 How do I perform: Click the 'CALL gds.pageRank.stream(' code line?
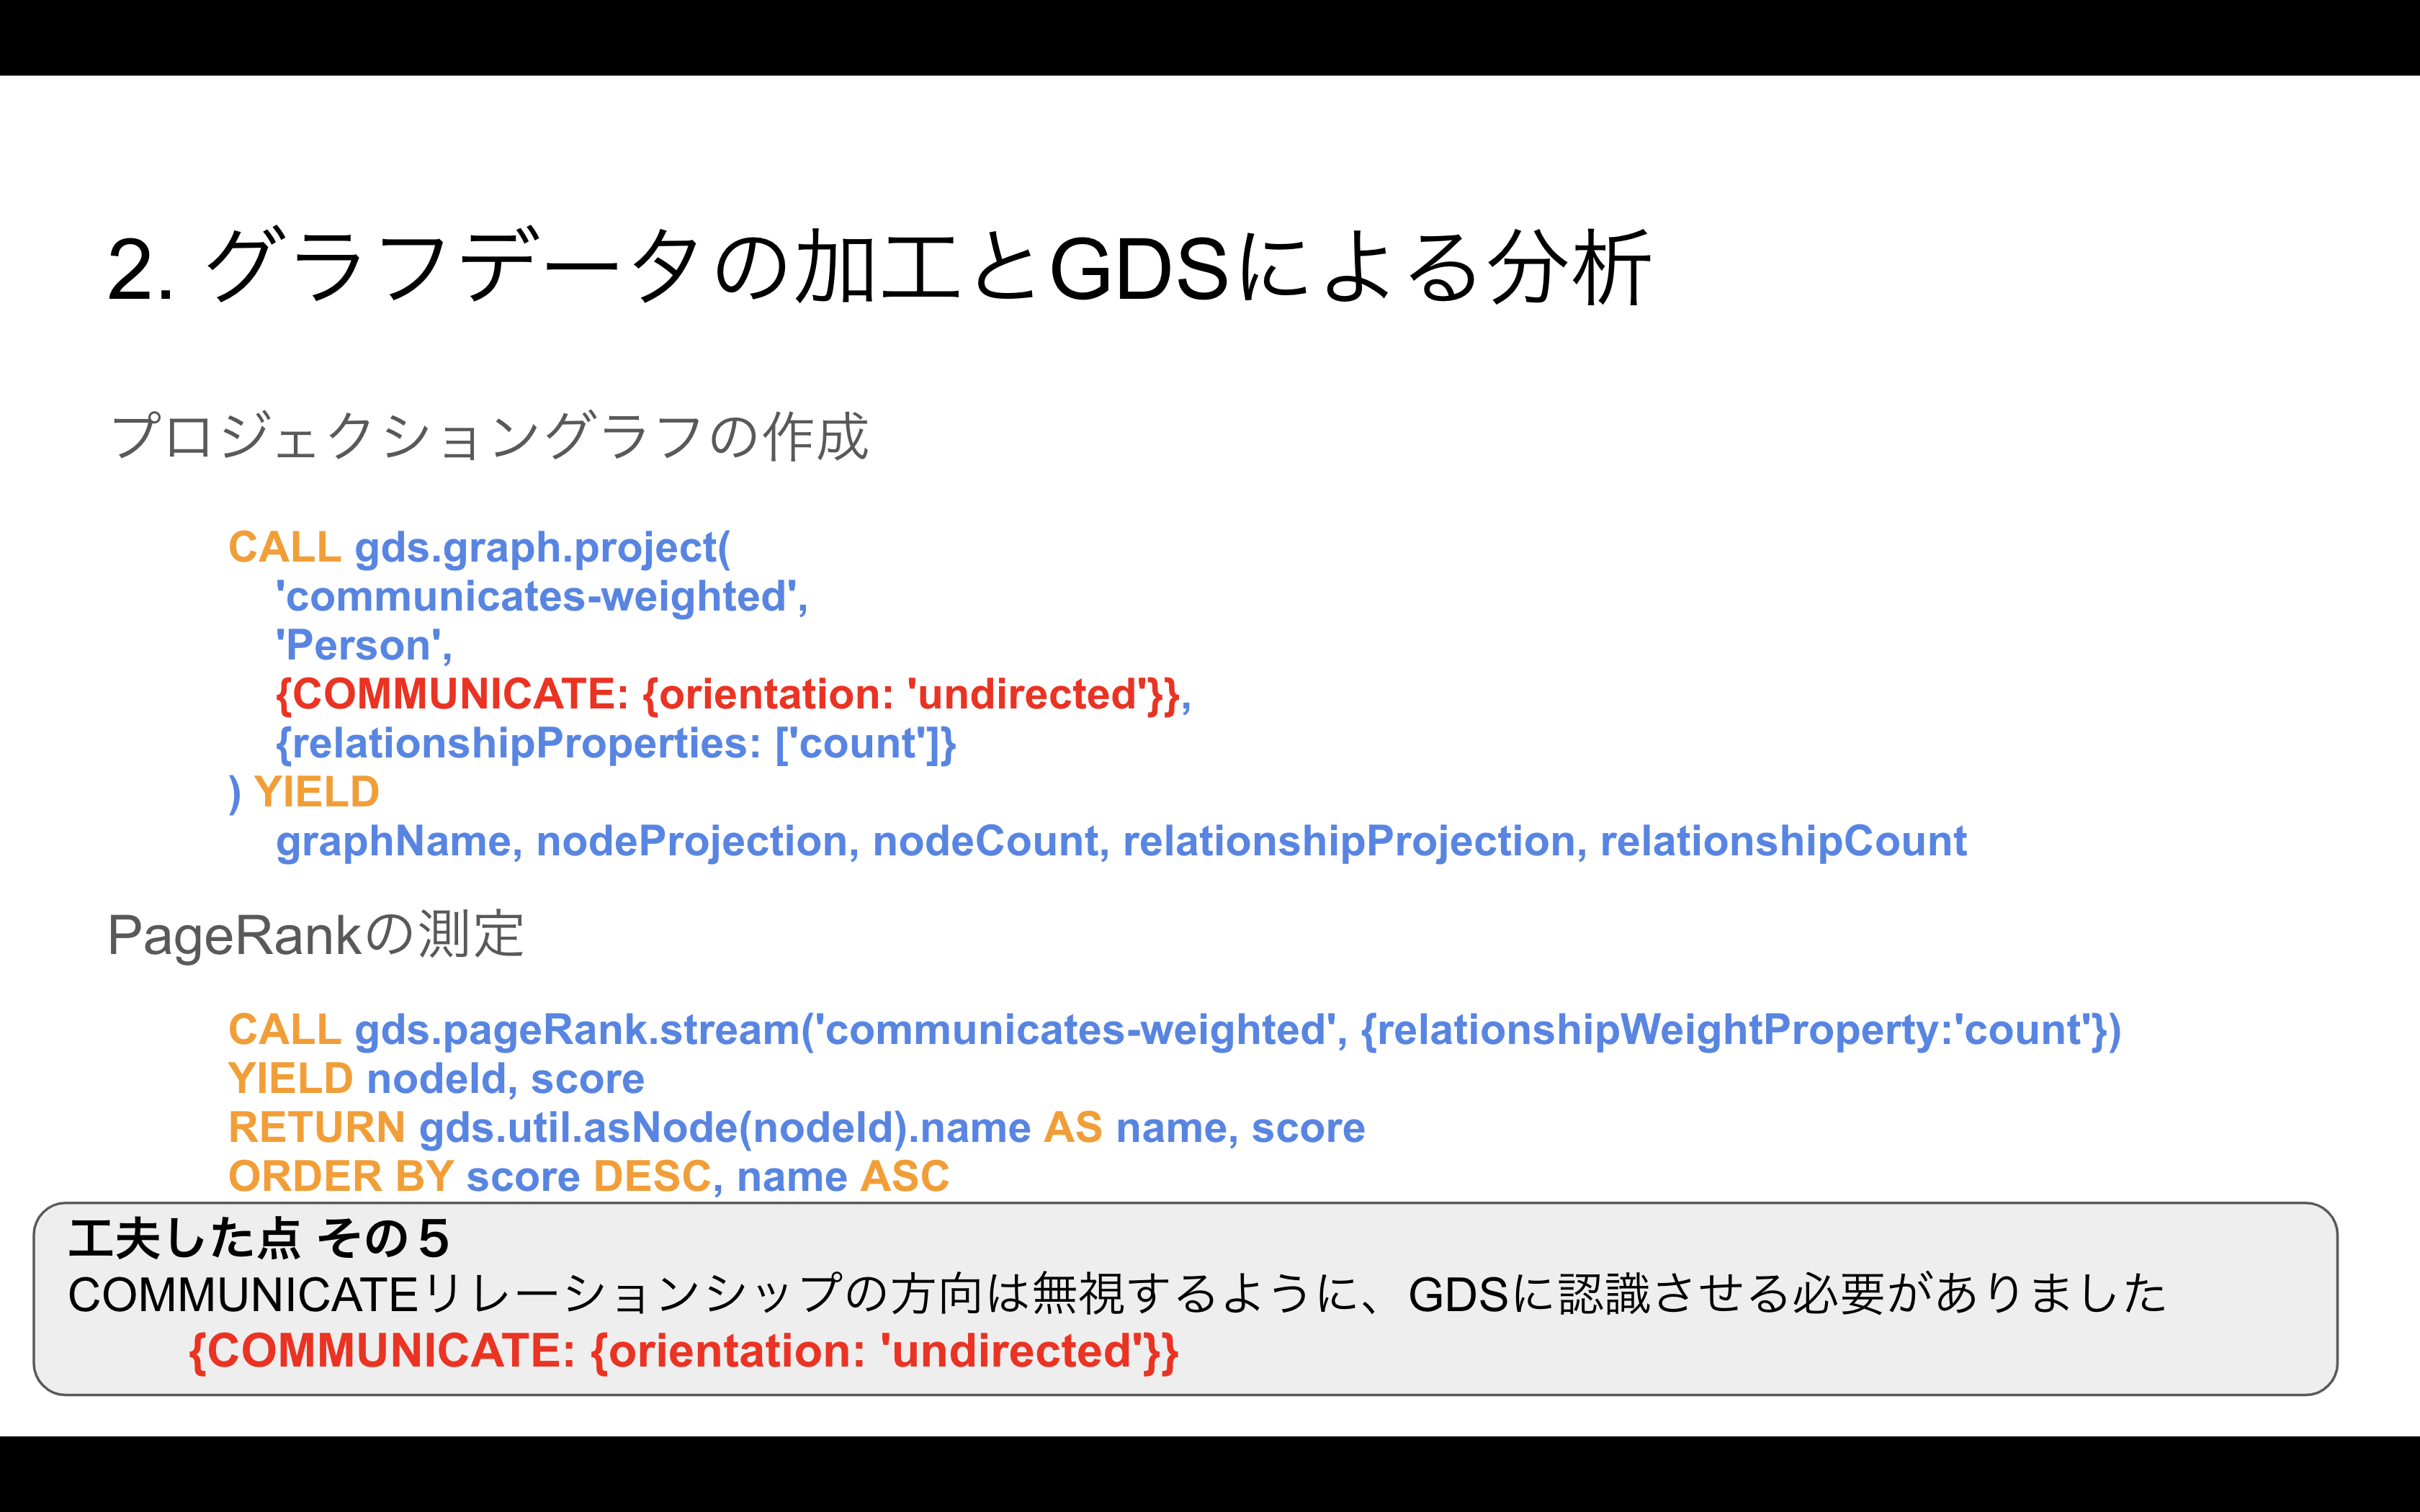1174,1030
